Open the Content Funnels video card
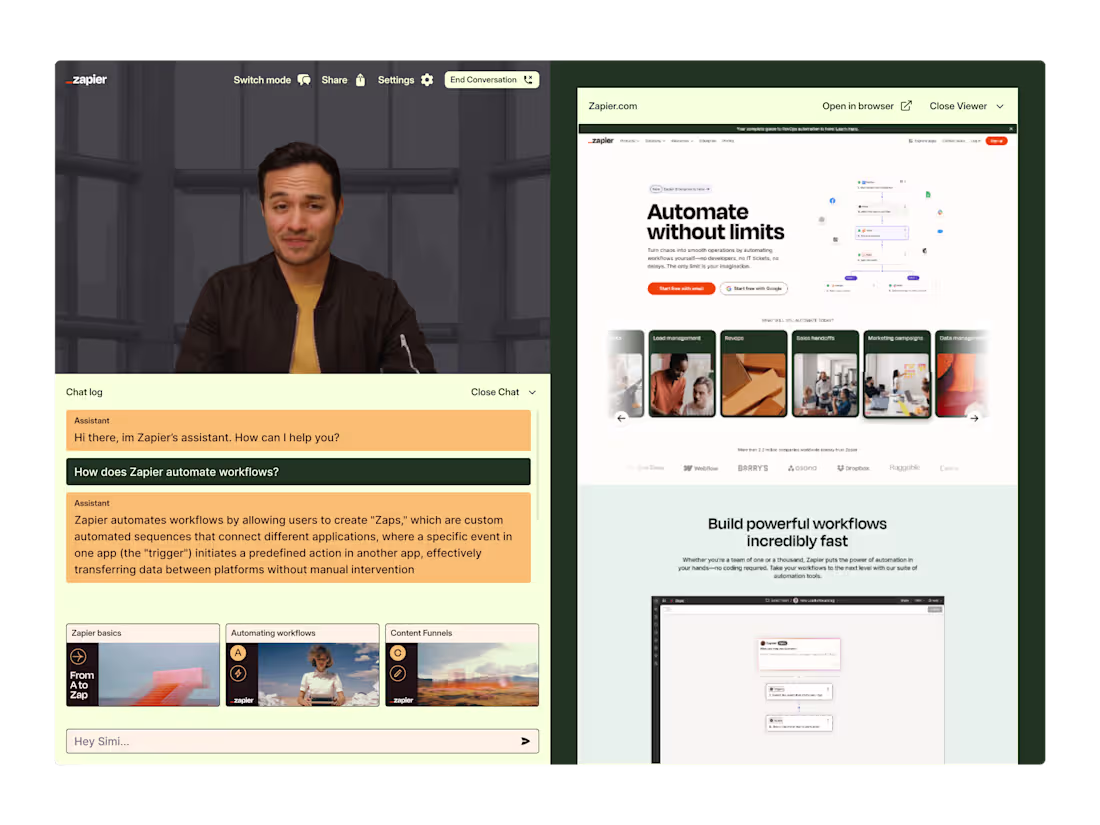1100x825 pixels. (462, 664)
